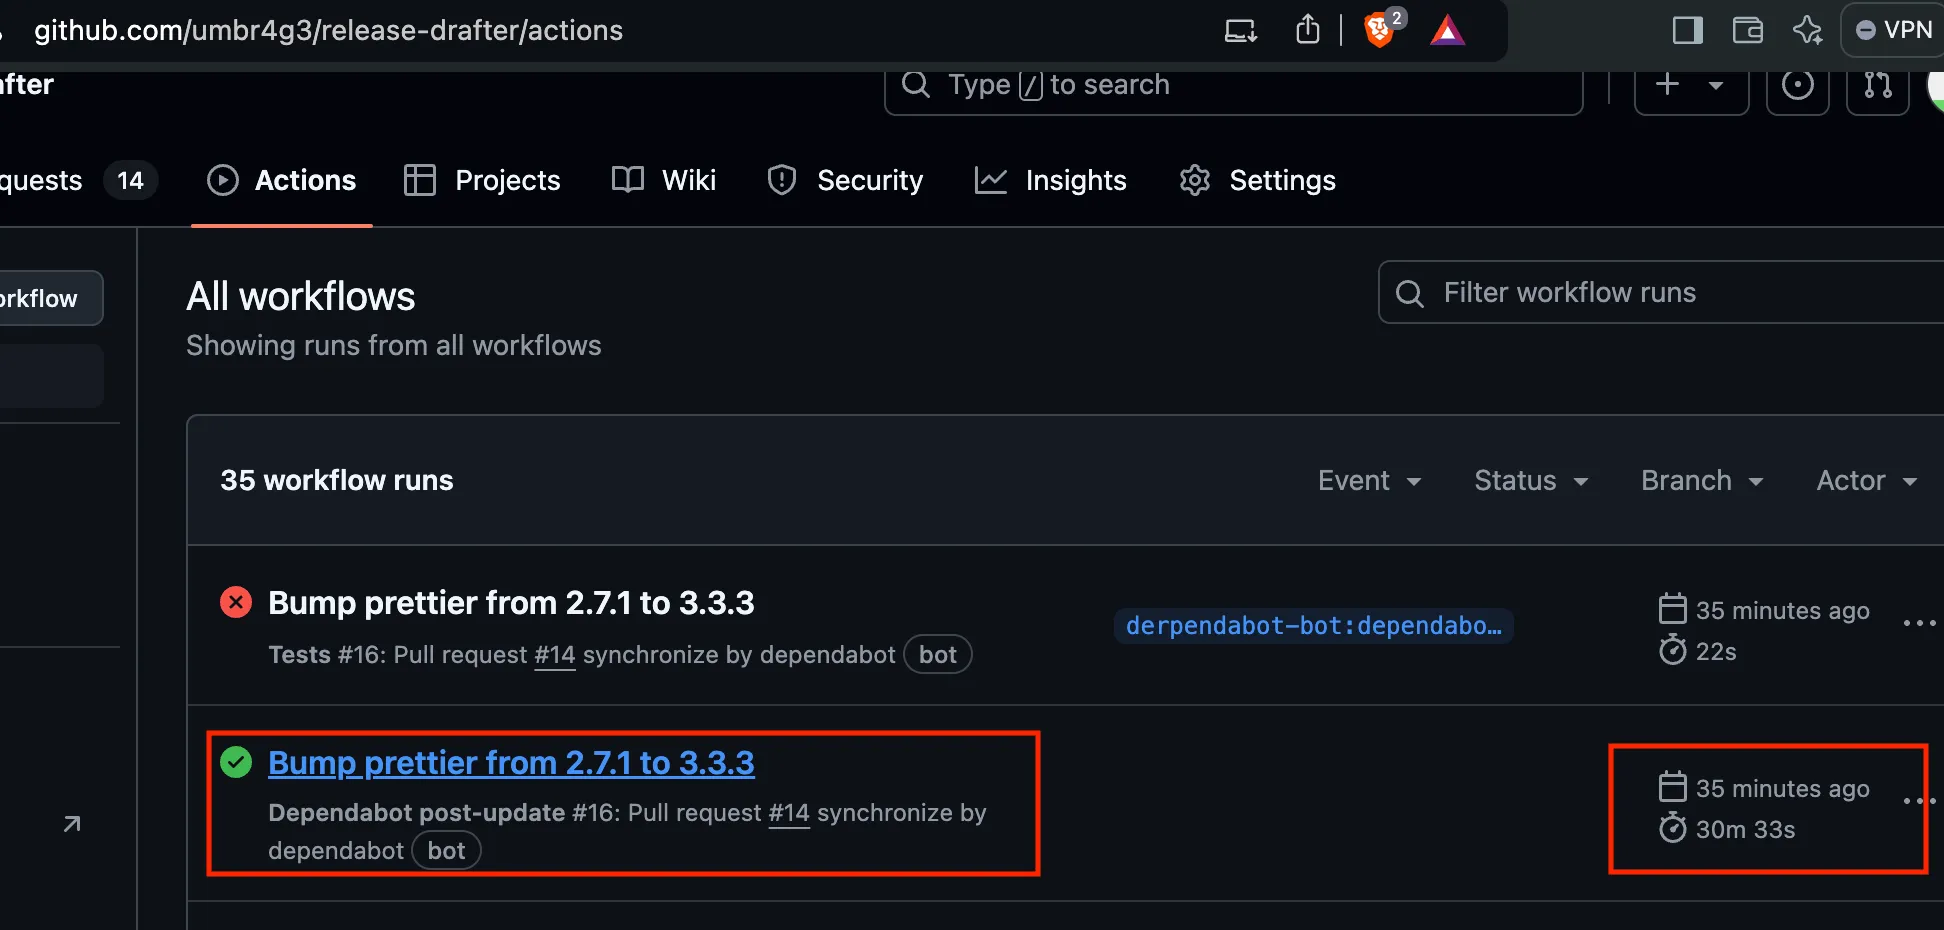Expand the Branch filter dropdown
1944x930 pixels.
pos(1701,481)
